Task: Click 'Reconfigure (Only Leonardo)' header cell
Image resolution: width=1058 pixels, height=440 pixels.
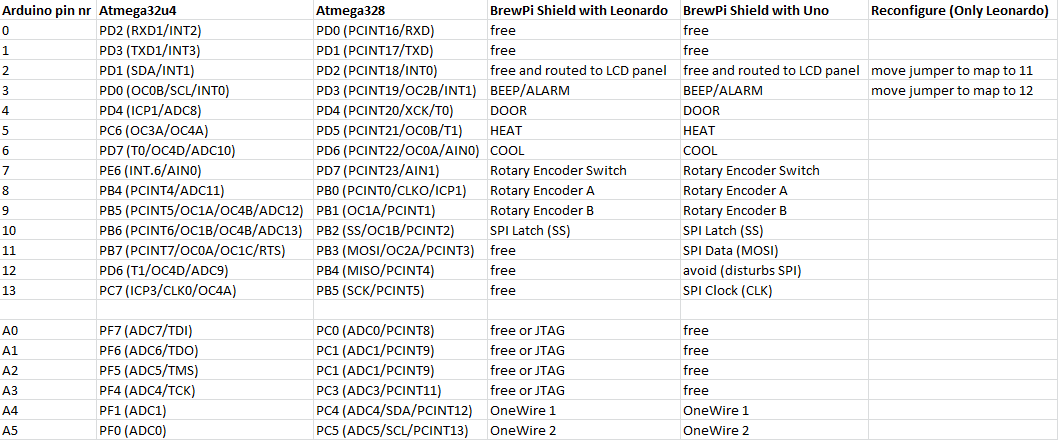Action: (963, 11)
